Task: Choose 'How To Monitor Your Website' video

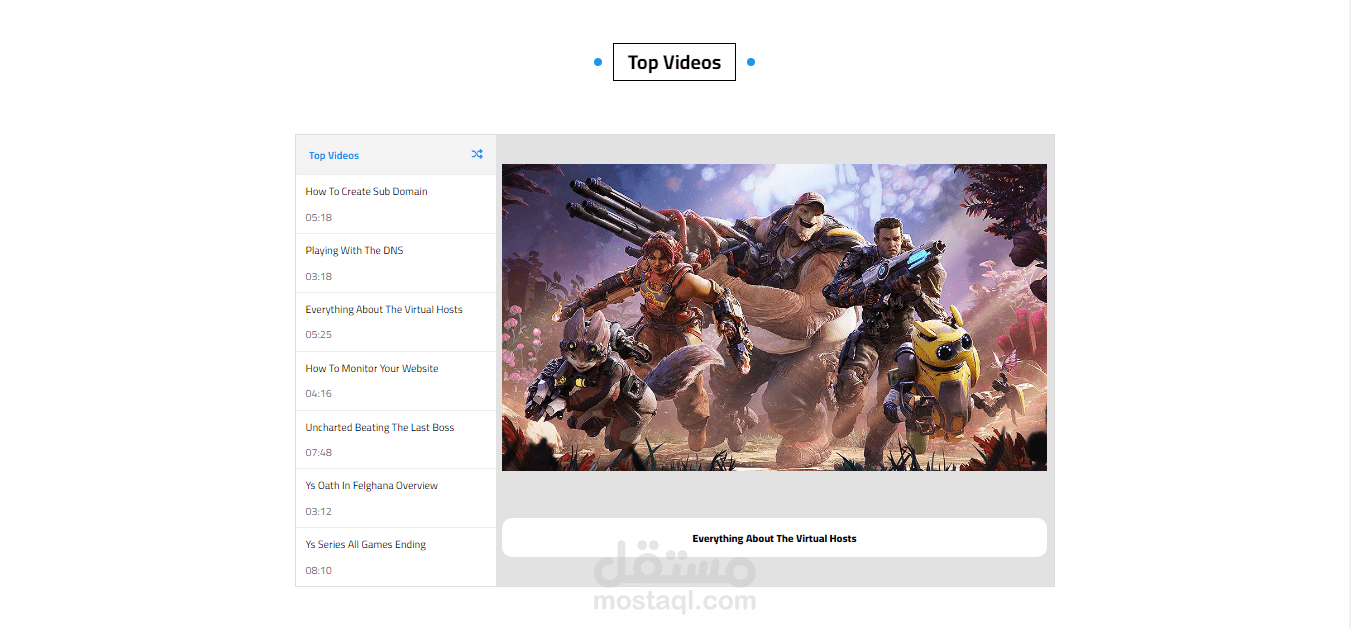Action: click(396, 381)
